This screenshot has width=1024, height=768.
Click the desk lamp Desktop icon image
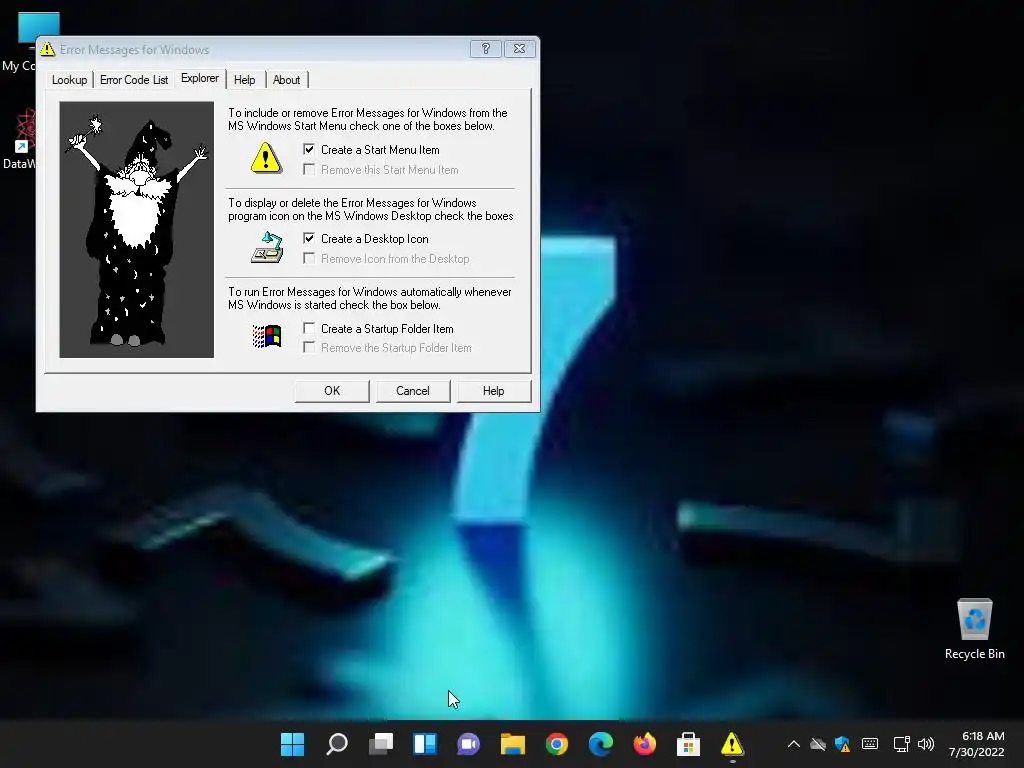[267, 248]
